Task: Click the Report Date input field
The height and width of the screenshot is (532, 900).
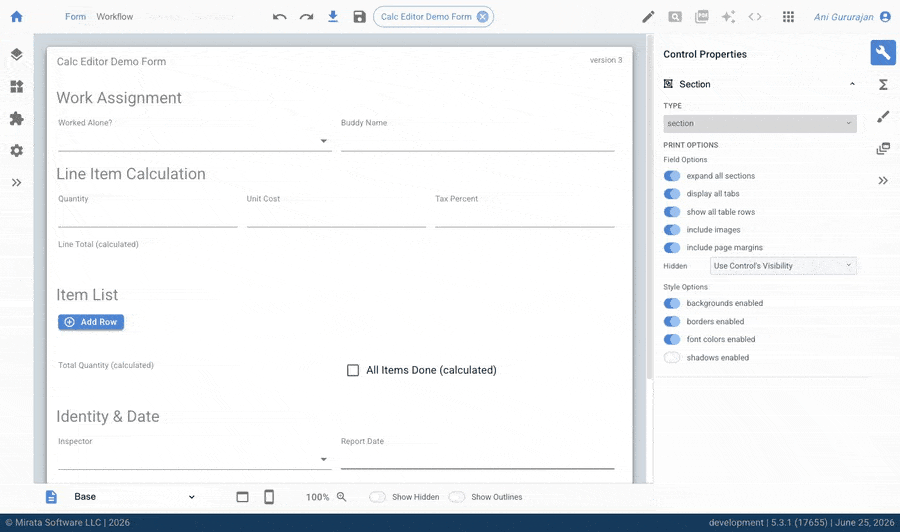Action: coord(478,459)
